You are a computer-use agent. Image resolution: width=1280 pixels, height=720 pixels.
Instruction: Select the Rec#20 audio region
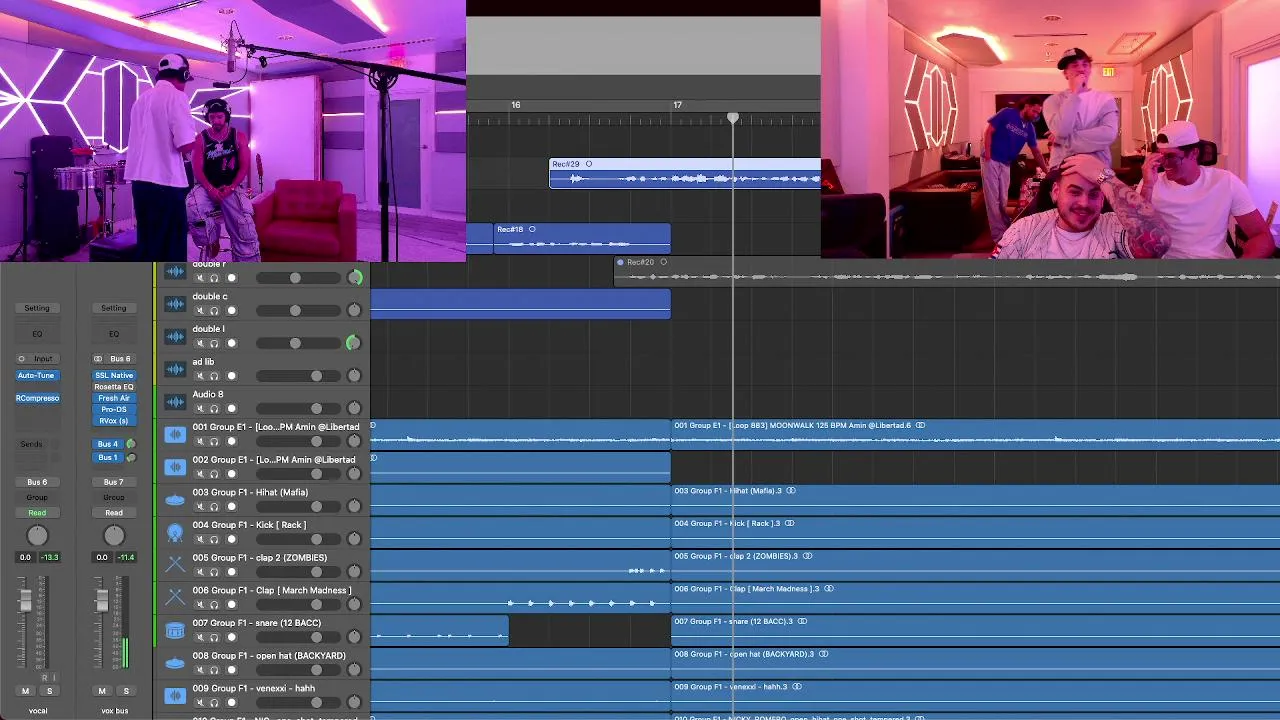pos(947,270)
